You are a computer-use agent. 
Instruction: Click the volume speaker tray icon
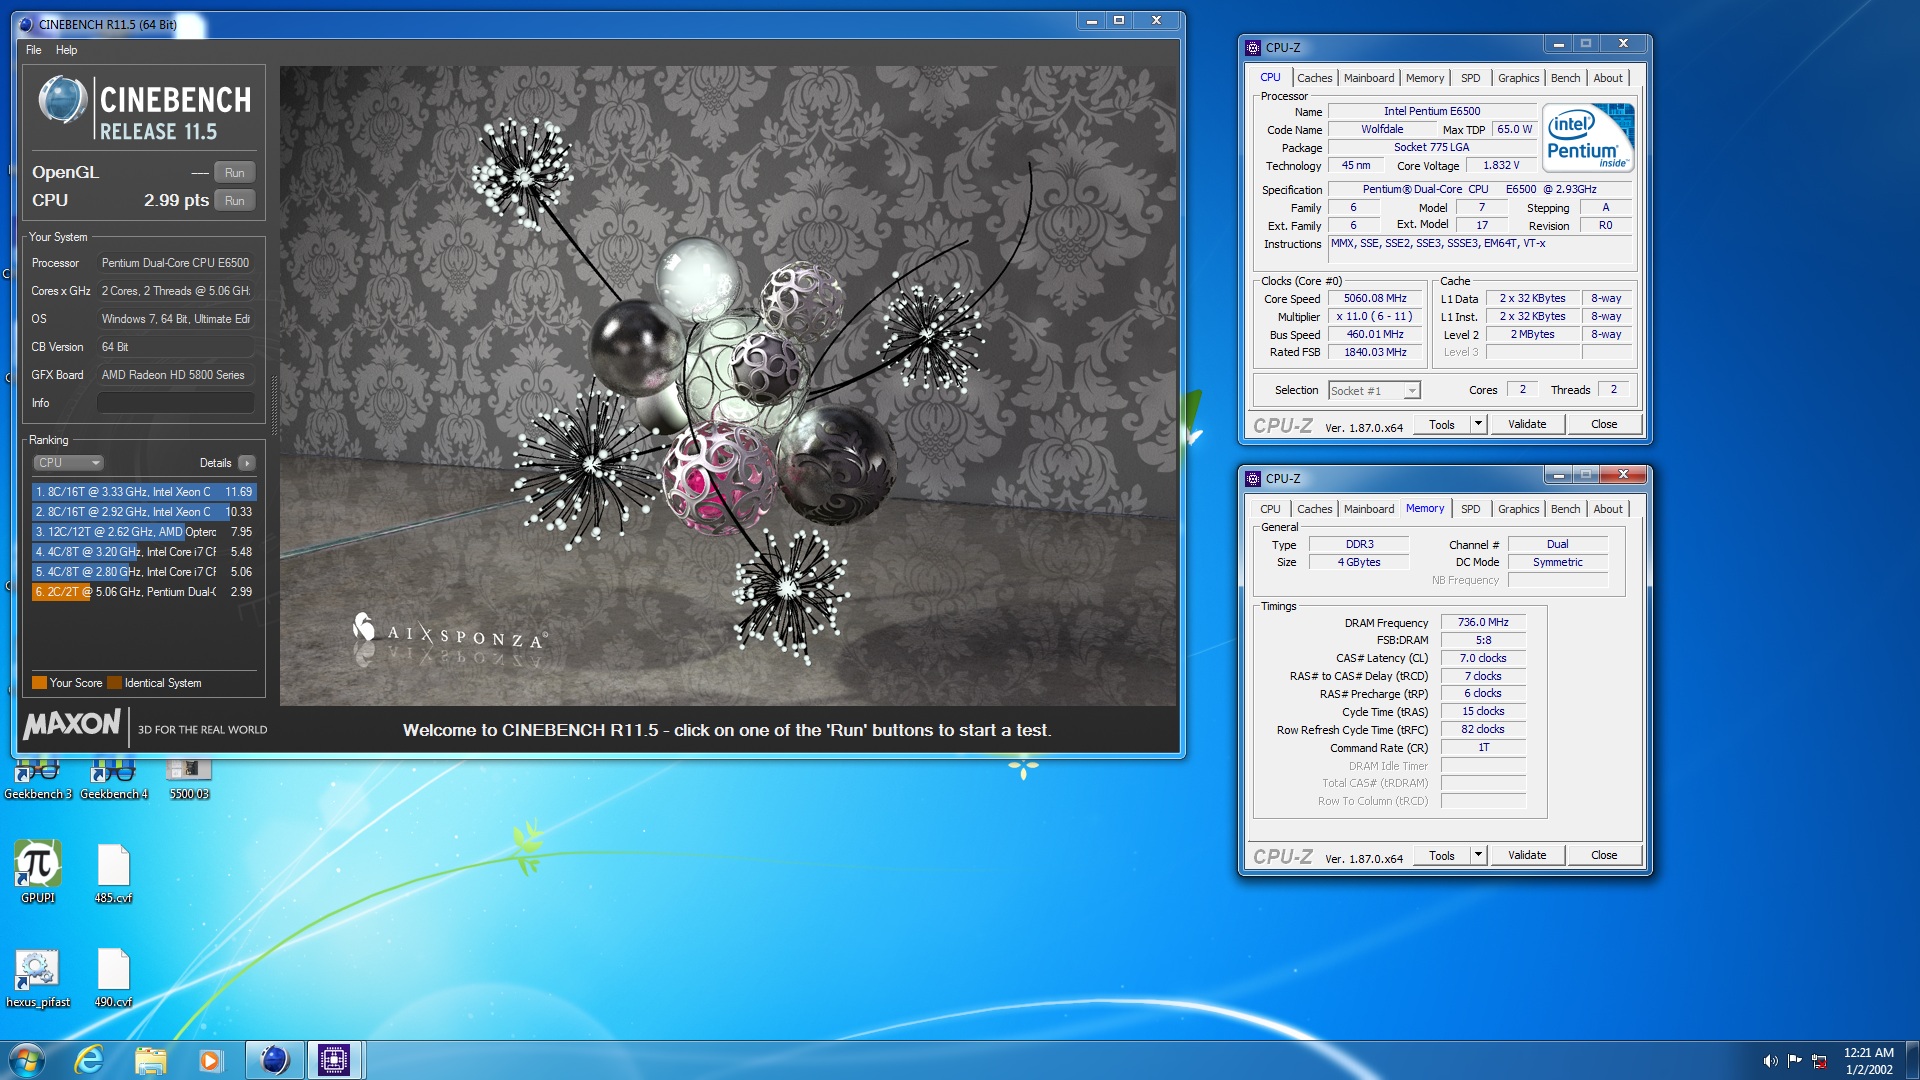[1770, 1061]
